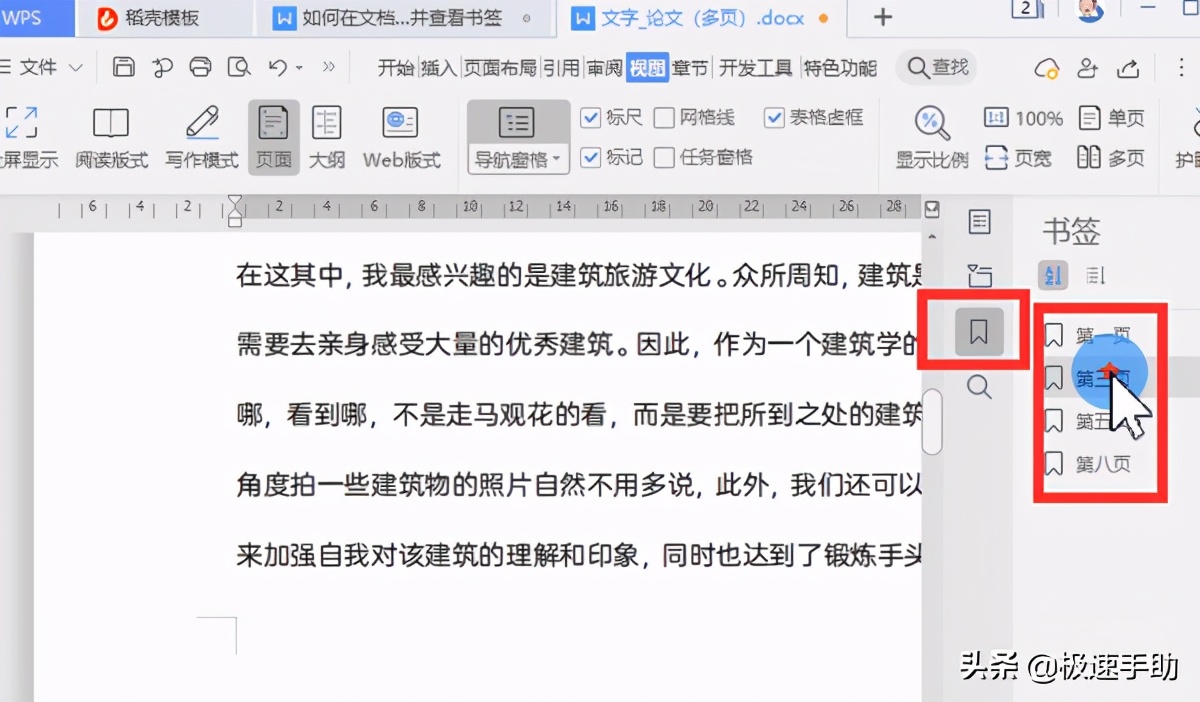
Task: Open a new tab with plus button
Action: tap(883, 17)
